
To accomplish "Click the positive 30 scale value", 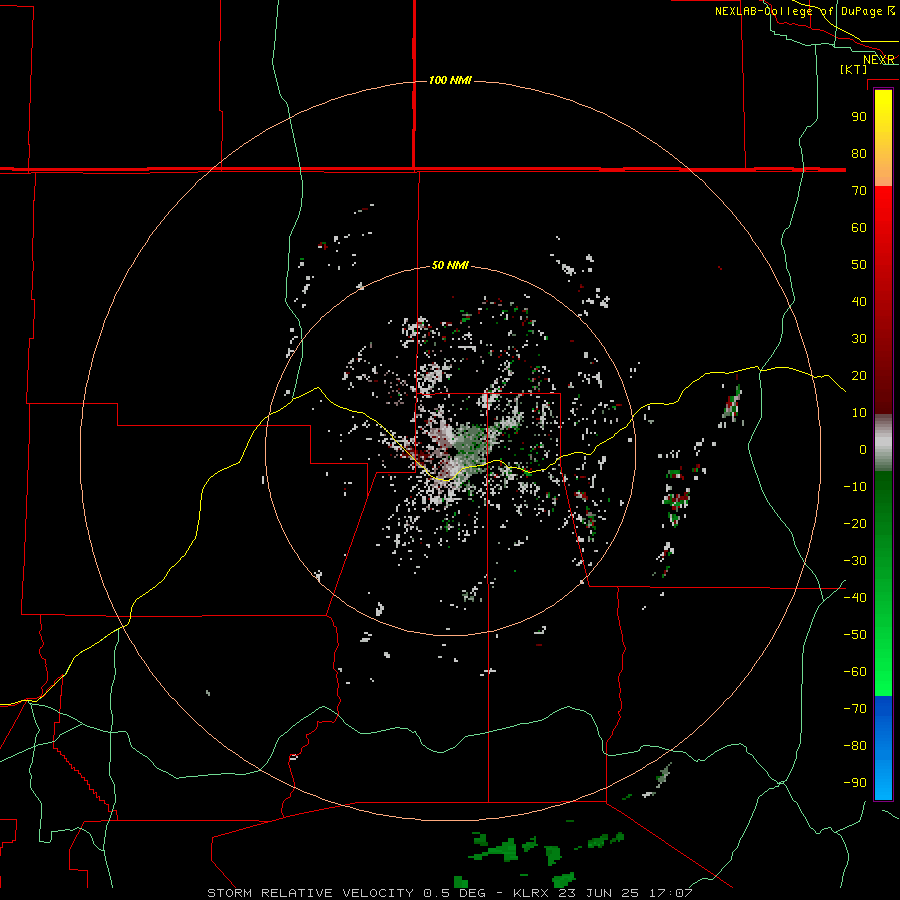I will (859, 339).
